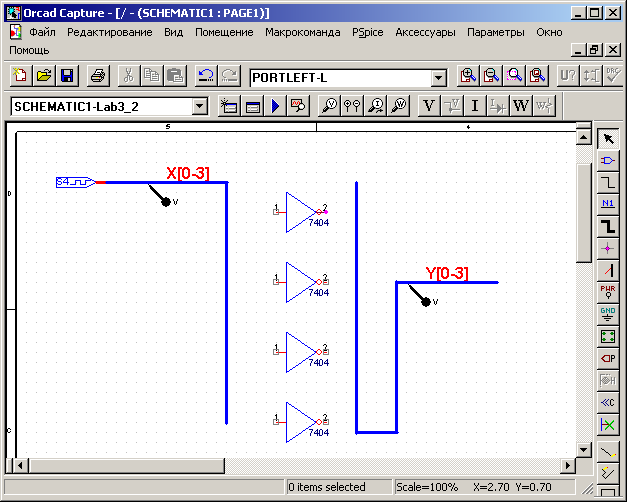Toggle bias voltage display (V button)

point(429,106)
